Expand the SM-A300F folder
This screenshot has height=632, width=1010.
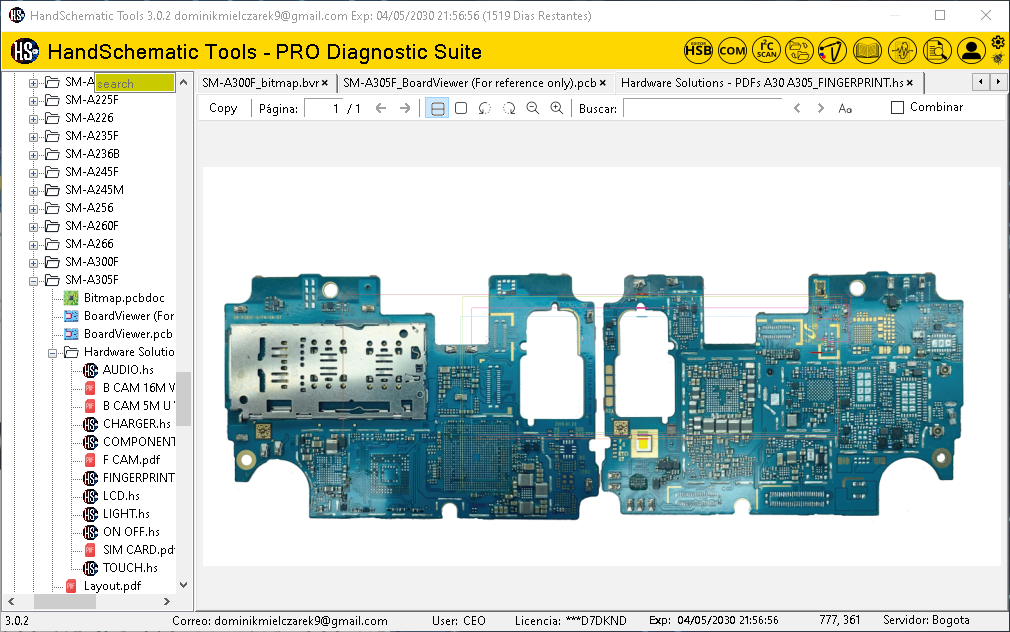coord(33,263)
